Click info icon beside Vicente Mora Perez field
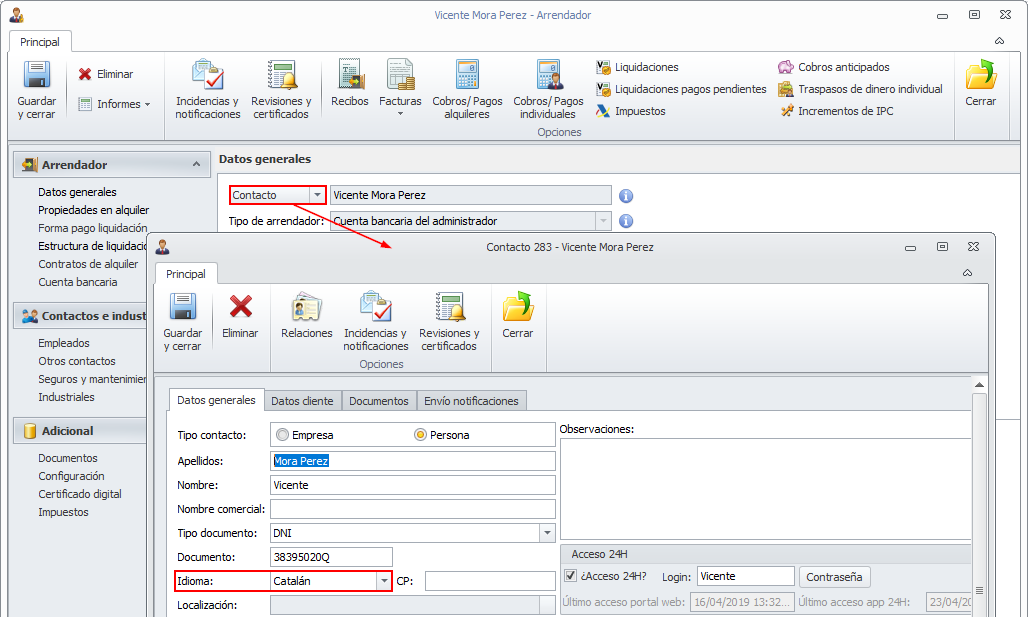The height and width of the screenshot is (617, 1028). point(626,195)
